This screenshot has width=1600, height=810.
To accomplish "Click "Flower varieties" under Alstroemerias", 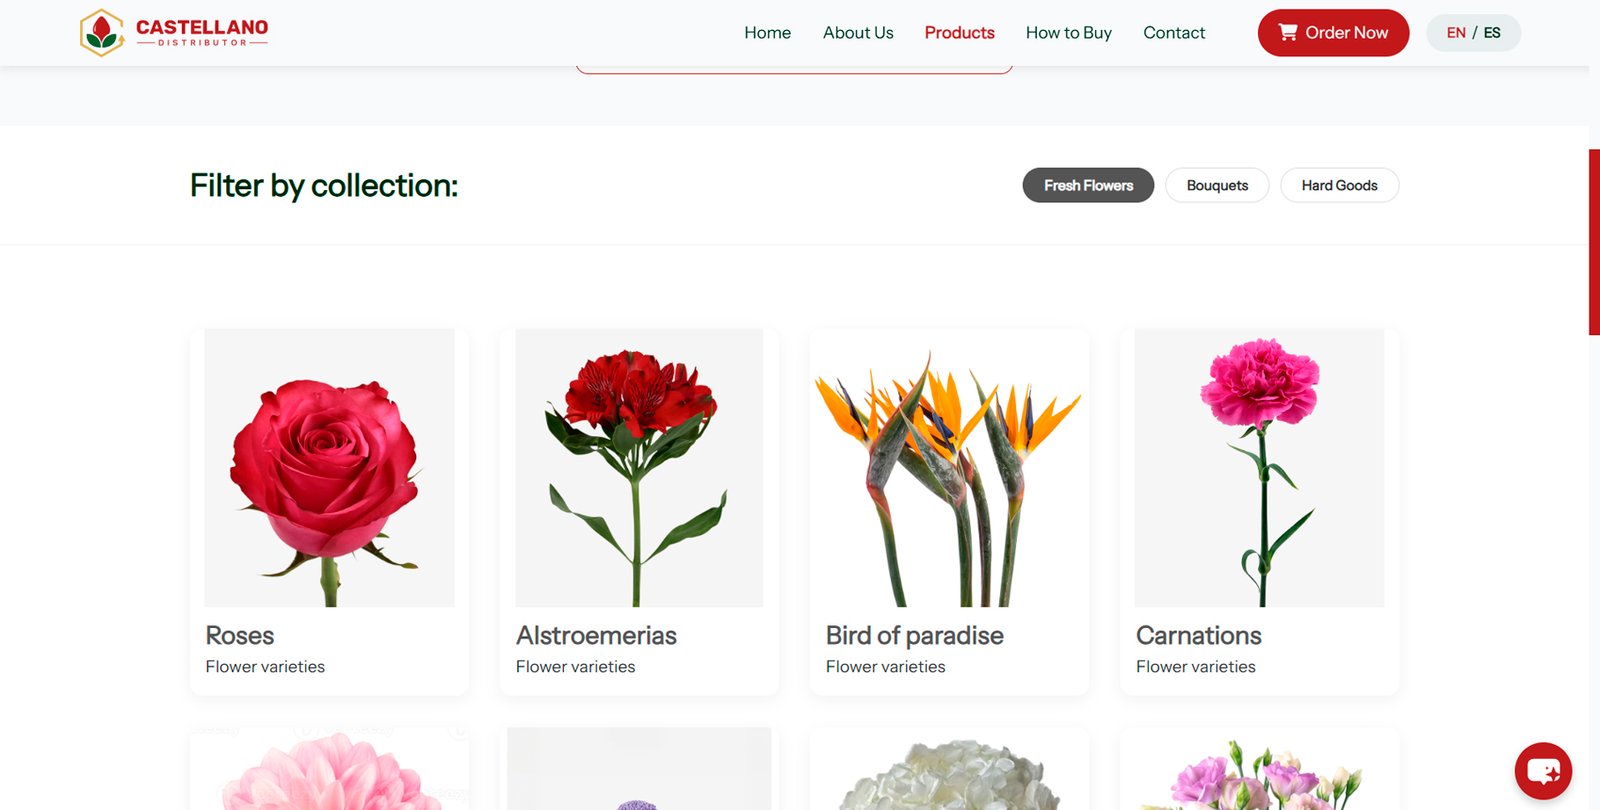I will 575,667.
